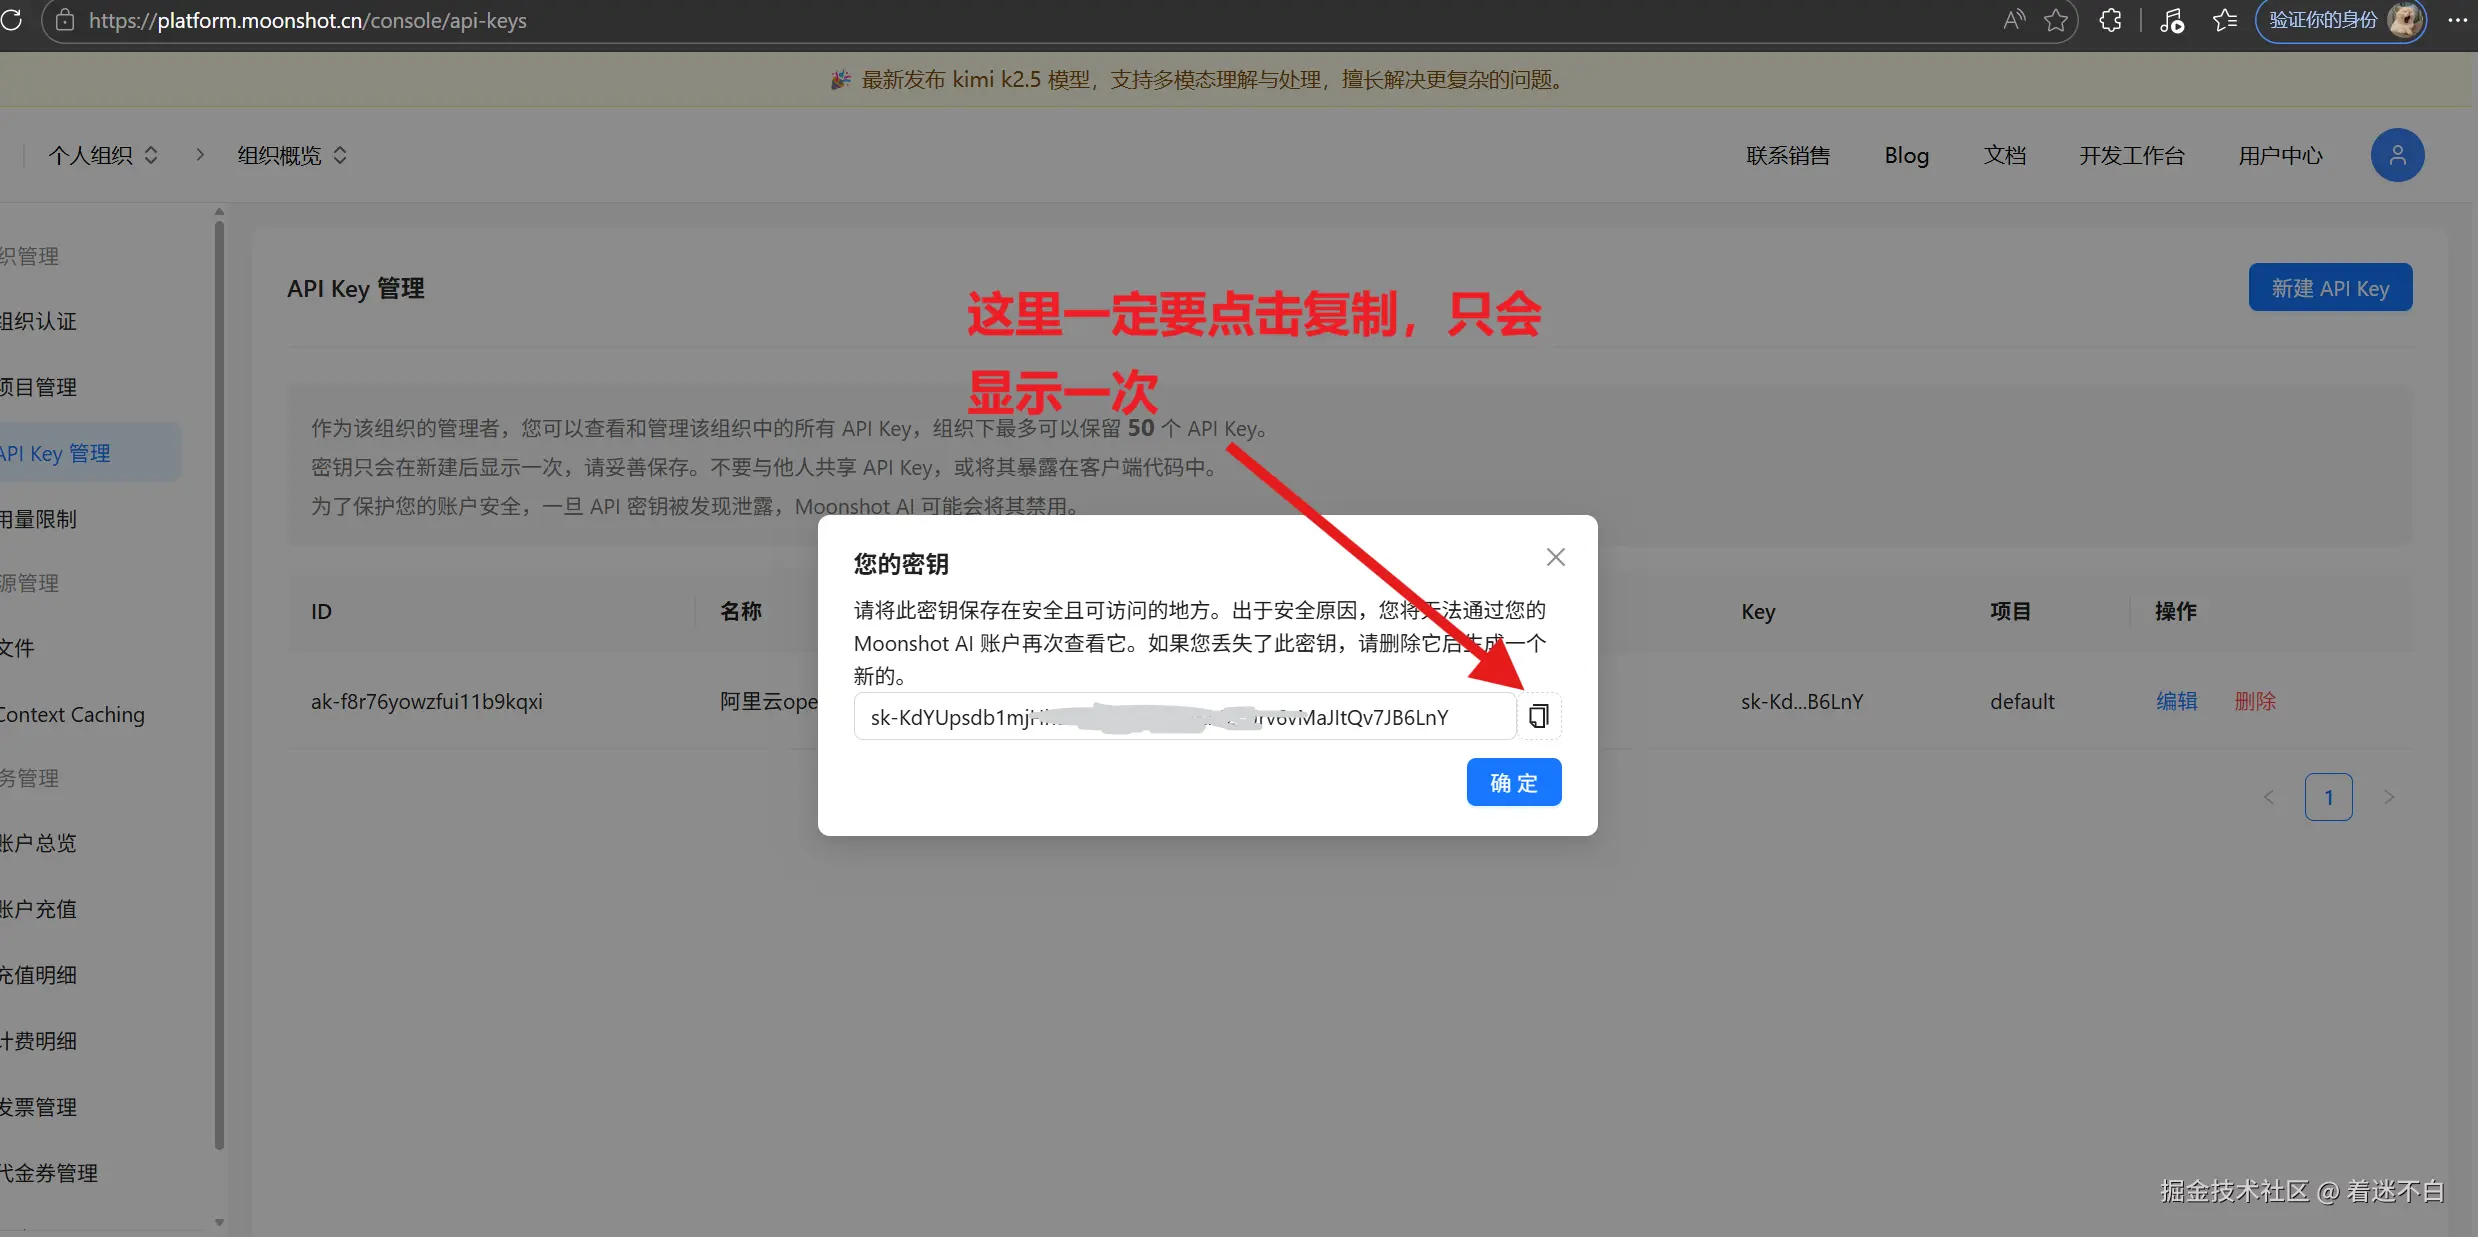Viewport: 2478px width, 1237px height.
Task: Click the API key text field in the dialog
Action: pyautogui.click(x=1184, y=717)
